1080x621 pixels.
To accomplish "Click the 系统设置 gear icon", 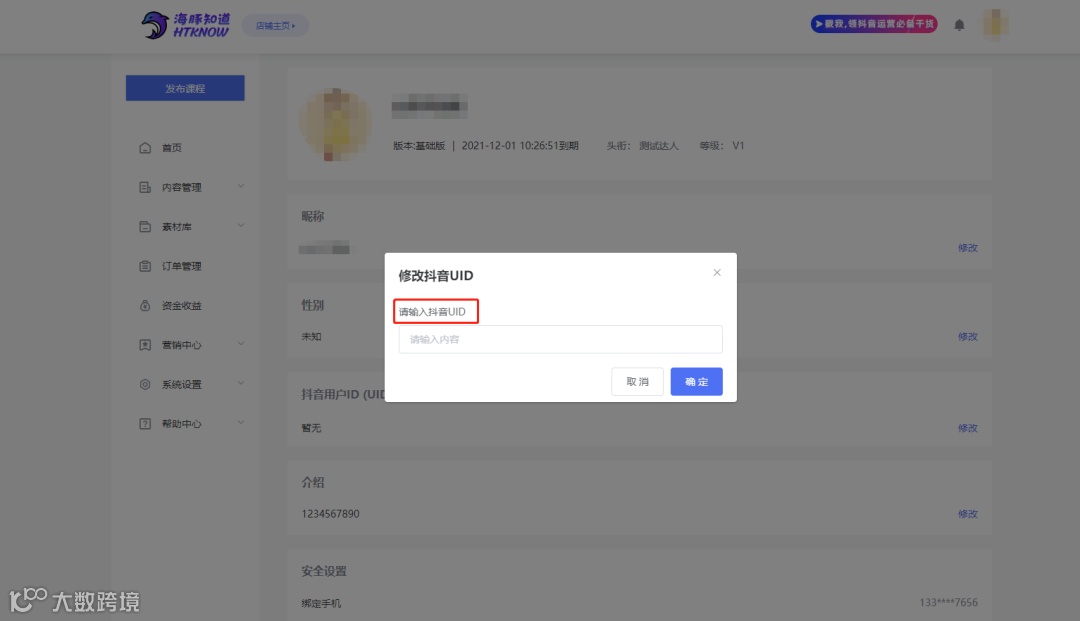I will pos(145,384).
